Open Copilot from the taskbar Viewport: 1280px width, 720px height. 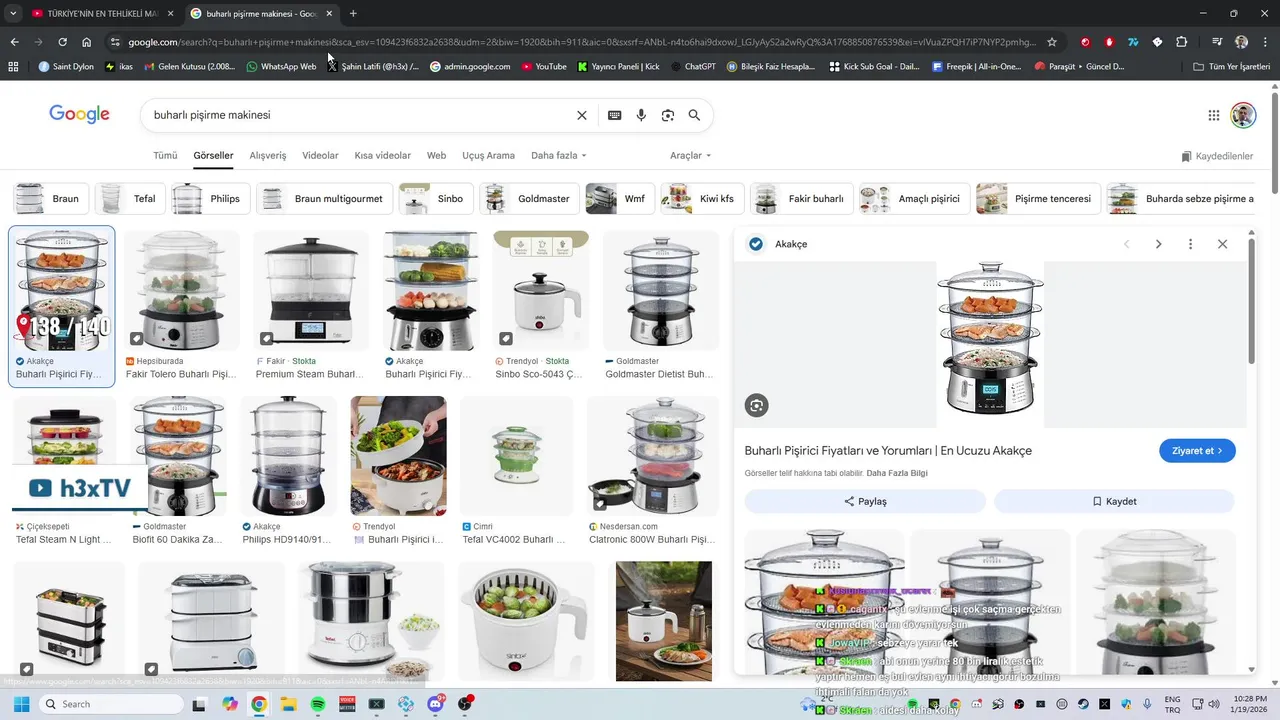tap(230, 704)
